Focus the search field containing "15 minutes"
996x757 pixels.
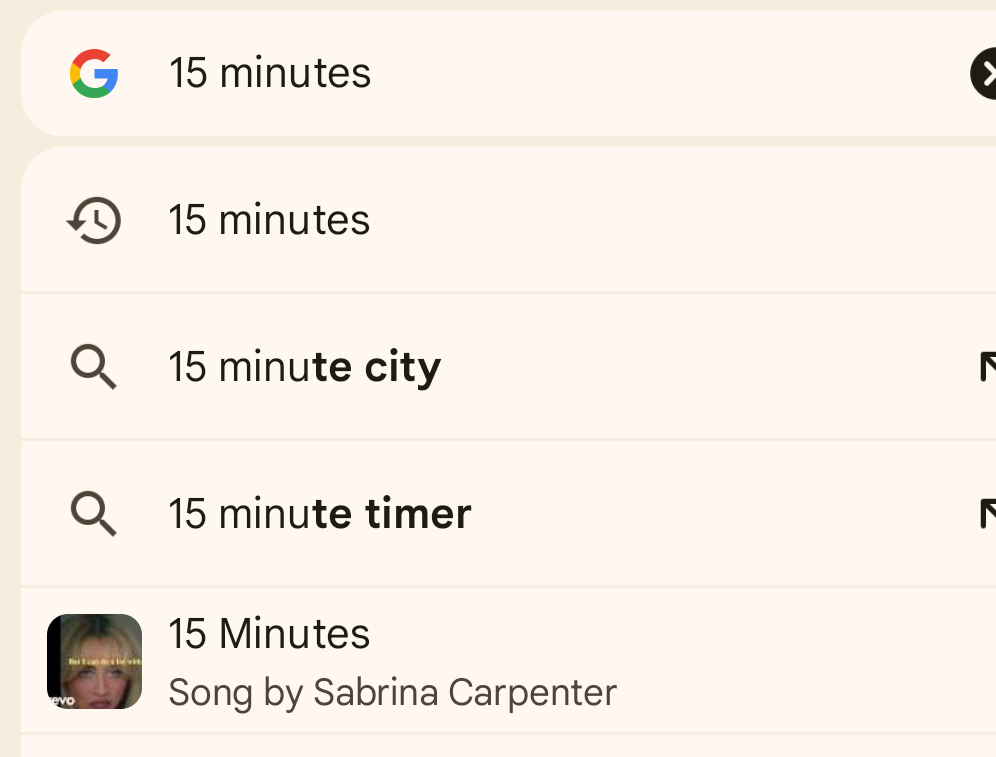tap(508, 74)
